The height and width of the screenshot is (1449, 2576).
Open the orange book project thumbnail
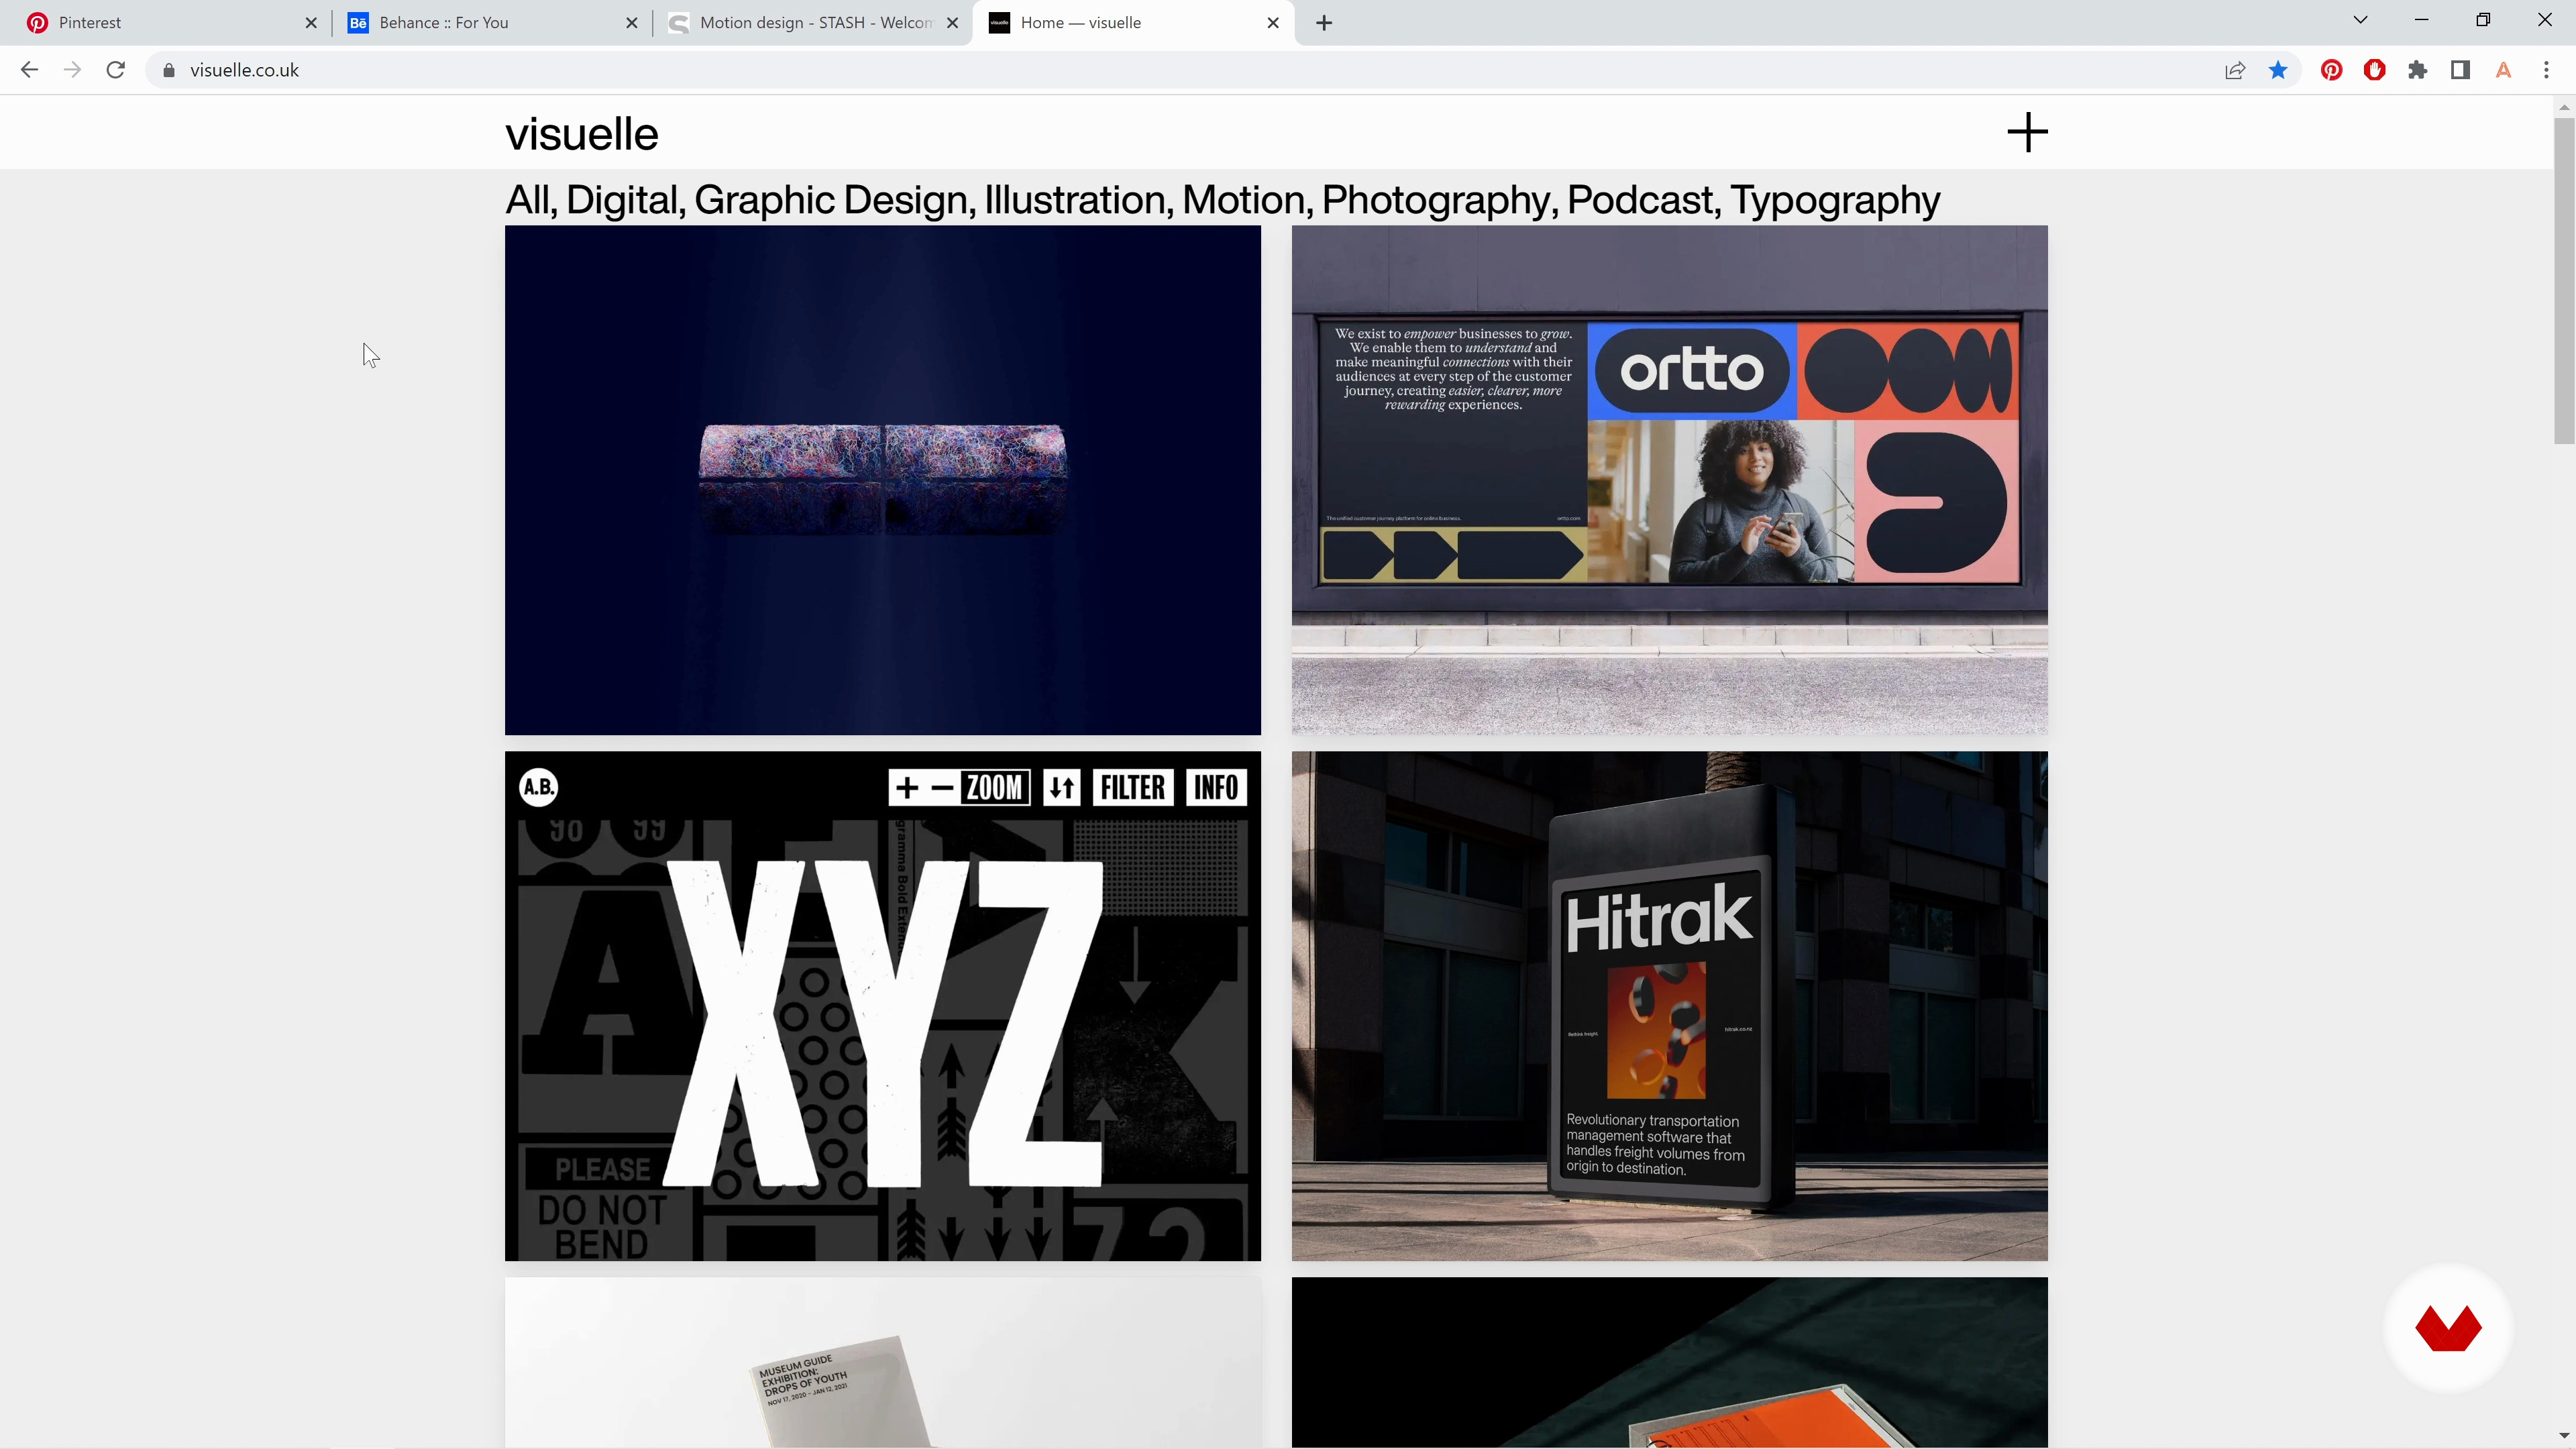tap(1670, 1362)
